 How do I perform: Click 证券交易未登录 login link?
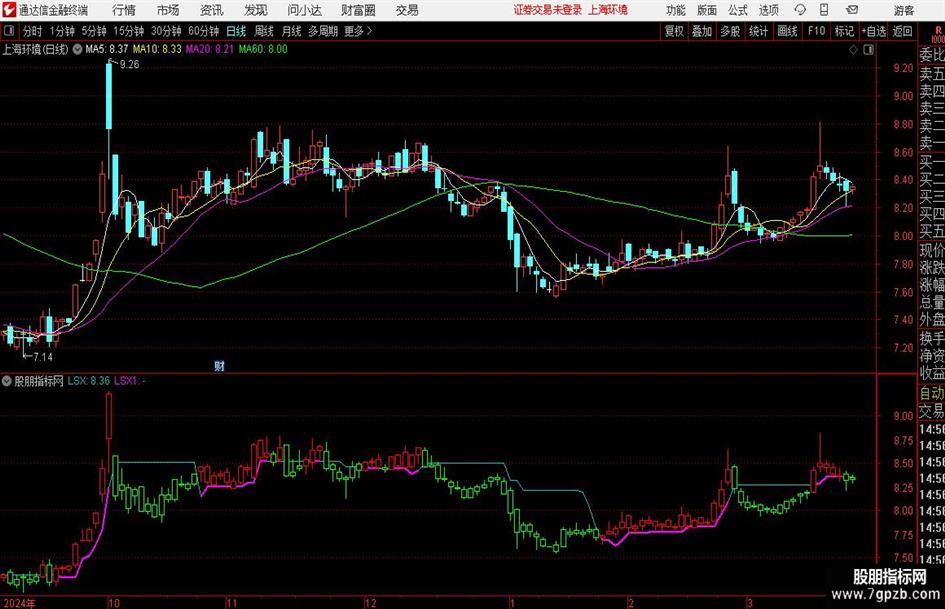click(x=548, y=10)
